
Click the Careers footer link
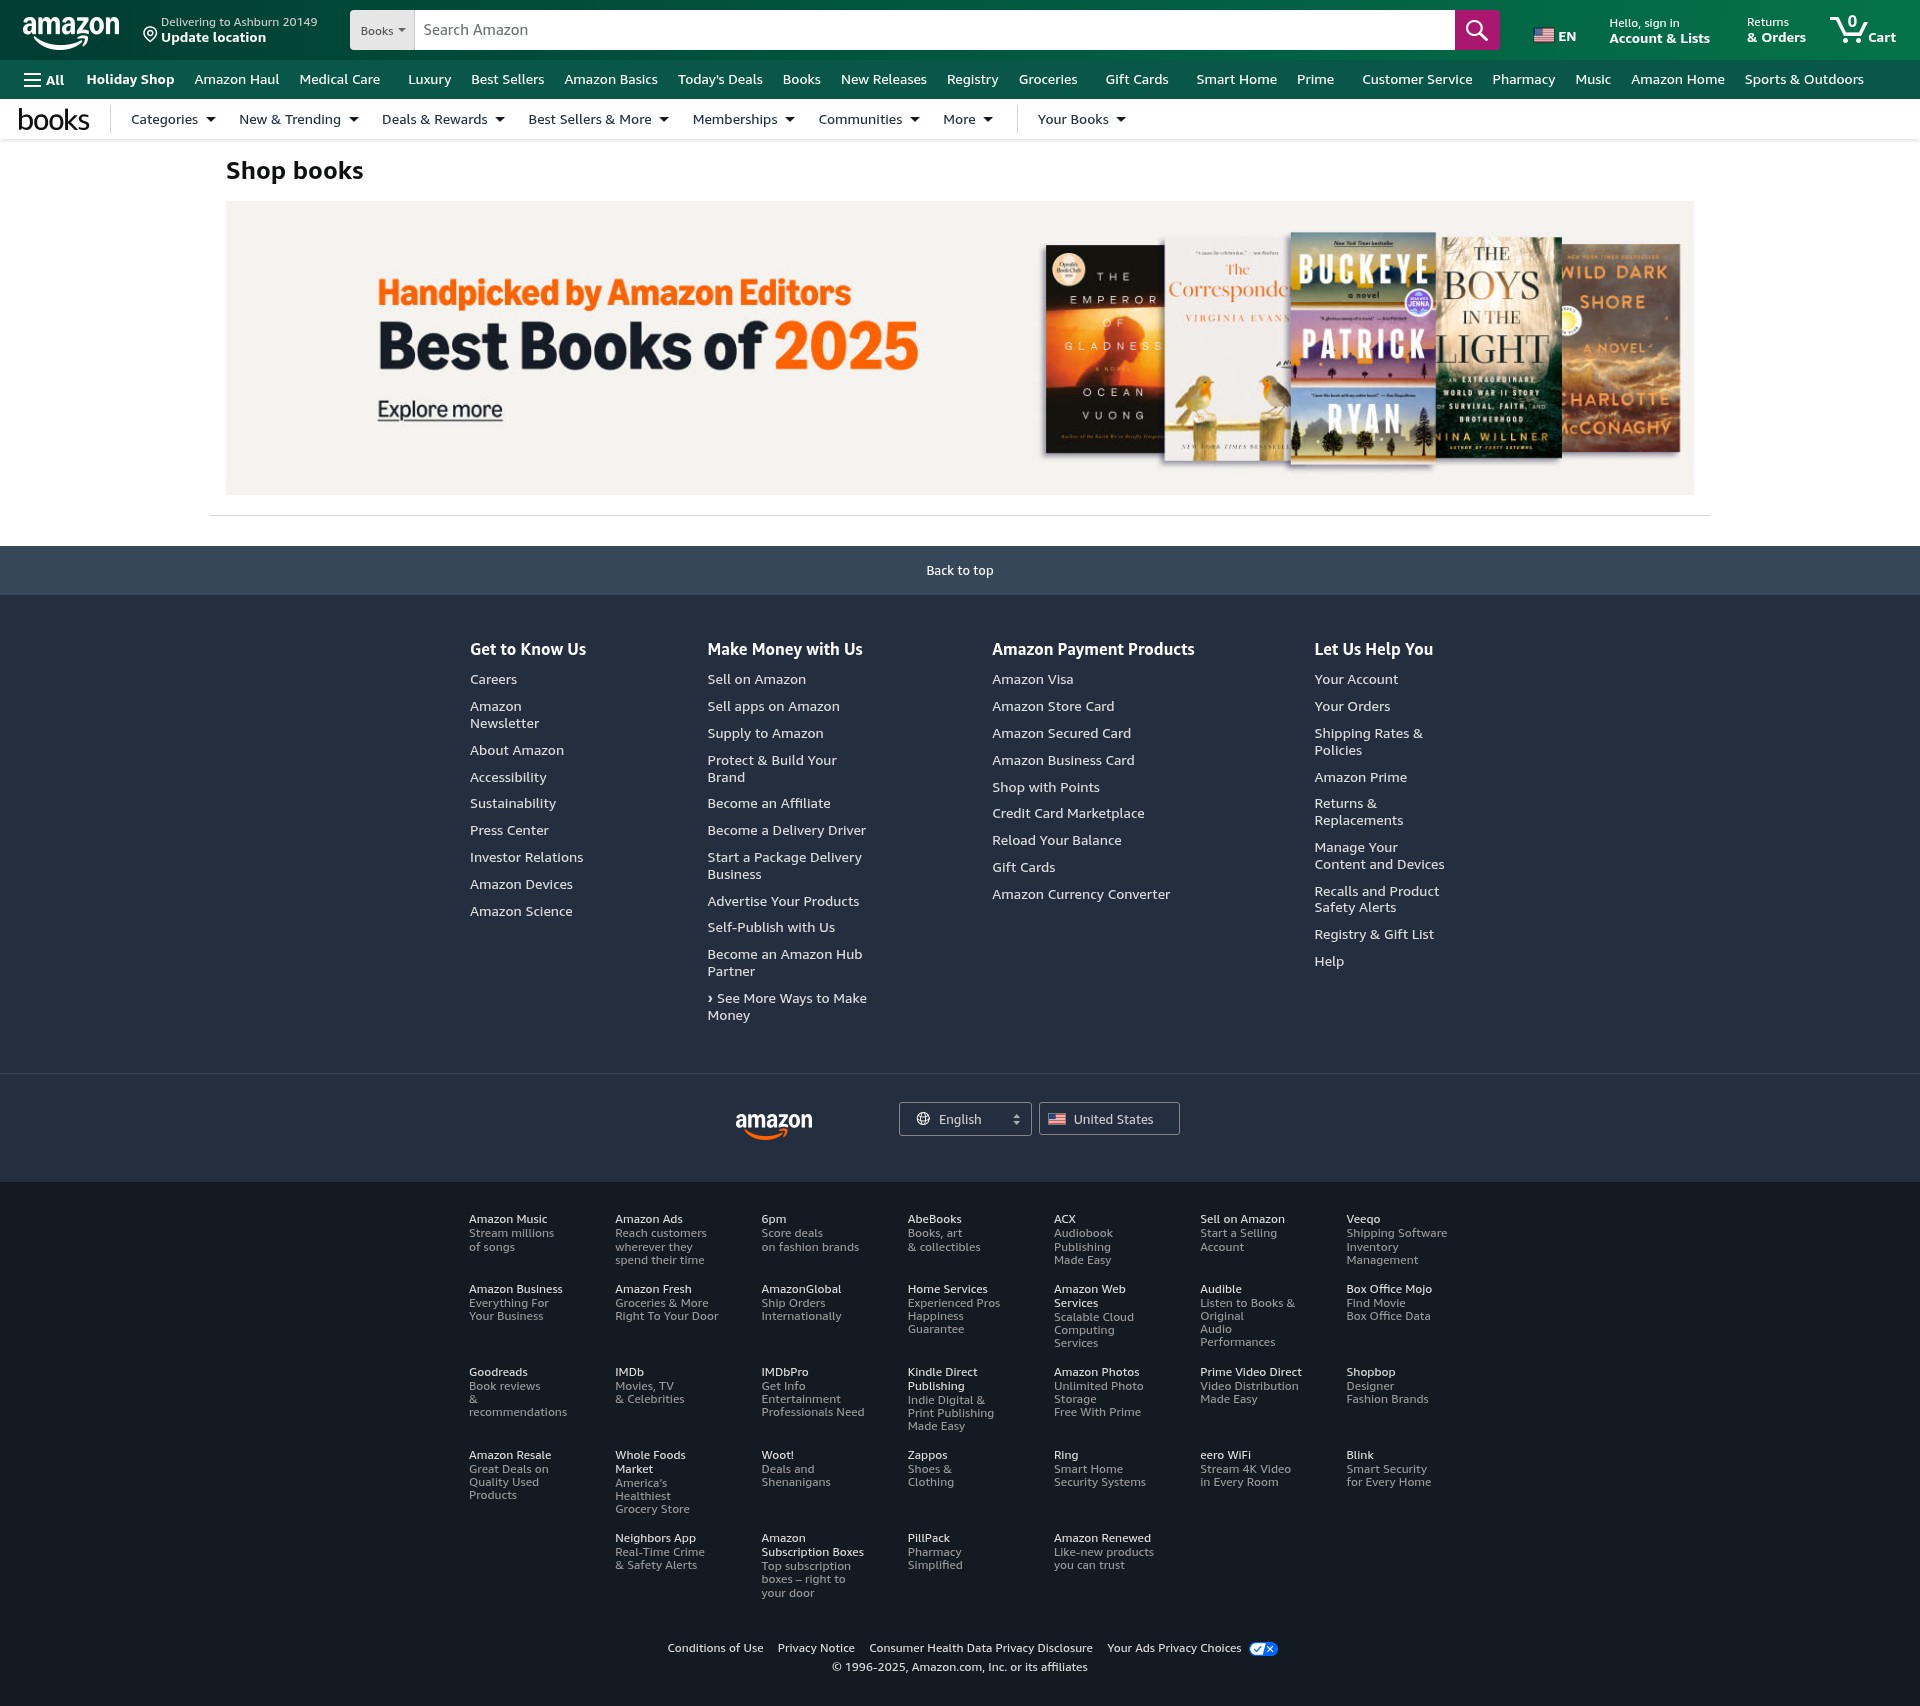(x=493, y=680)
